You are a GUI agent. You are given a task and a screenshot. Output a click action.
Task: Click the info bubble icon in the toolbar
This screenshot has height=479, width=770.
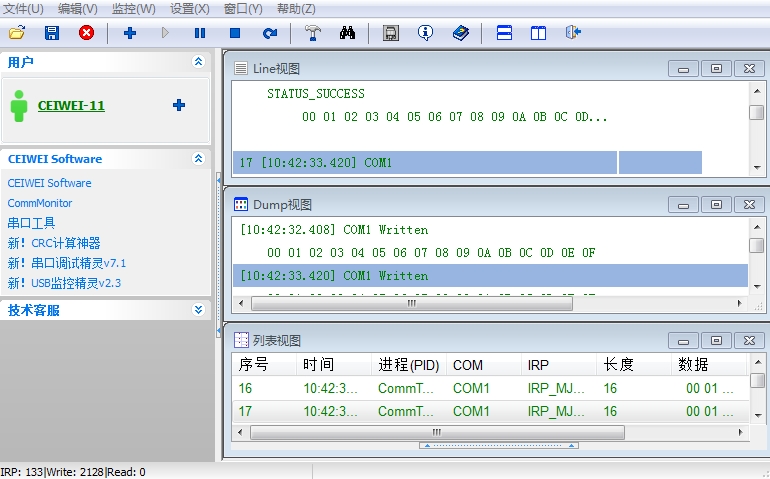point(425,33)
